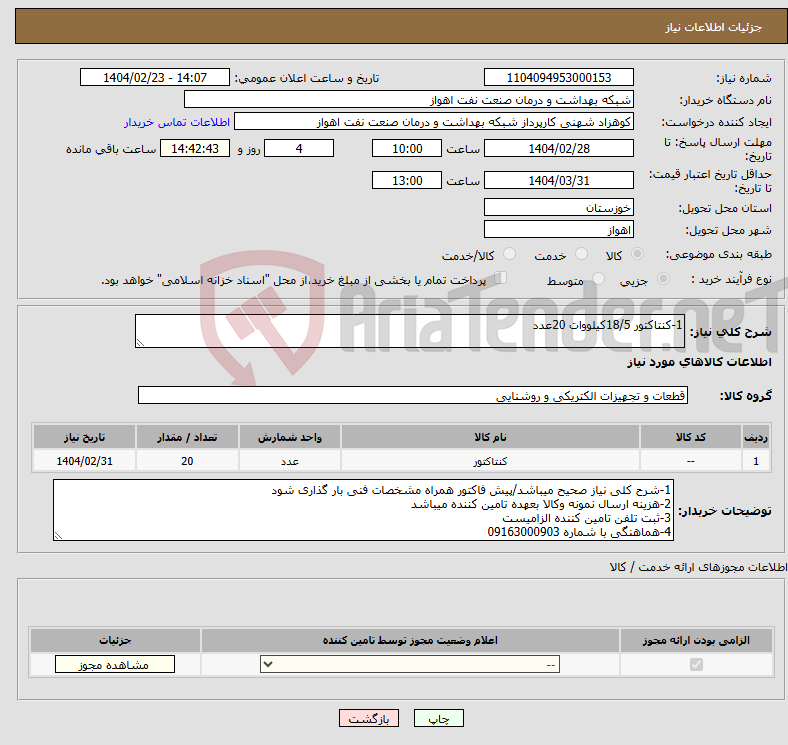Open the مشاهده مجوز button
The width and height of the screenshot is (788, 745).
(x=114, y=665)
